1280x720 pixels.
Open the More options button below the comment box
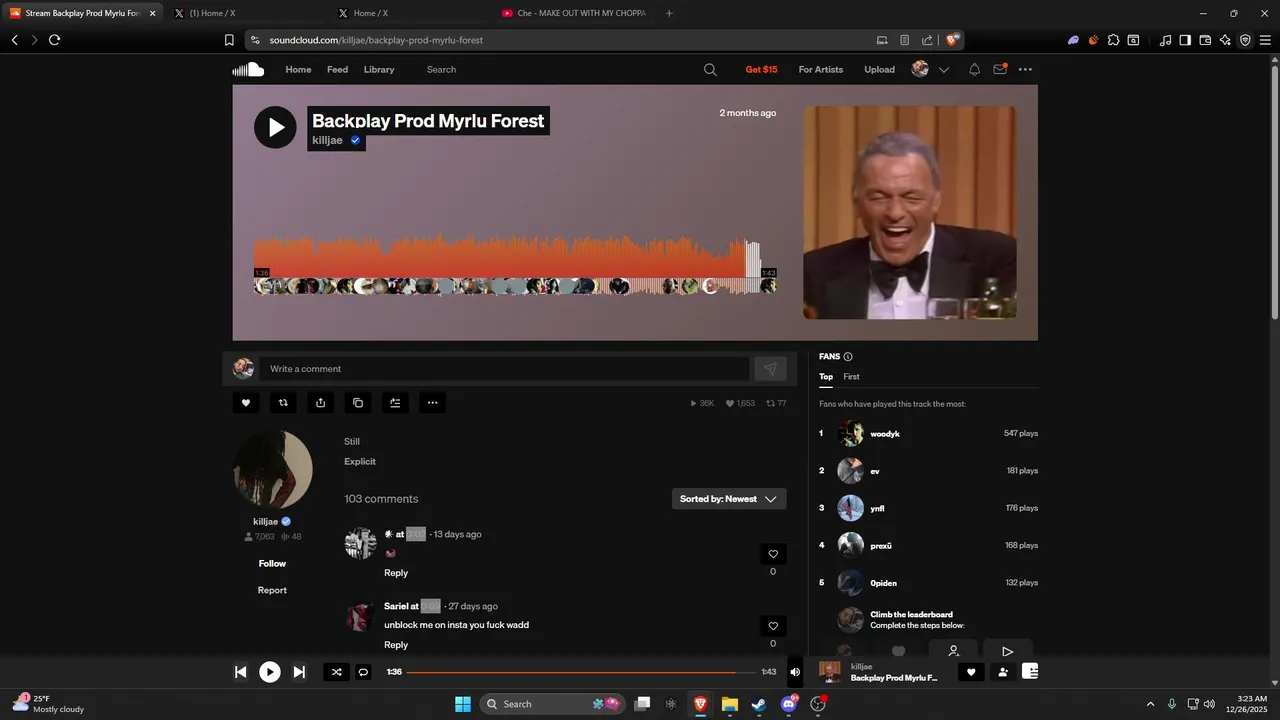click(x=432, y=403)
